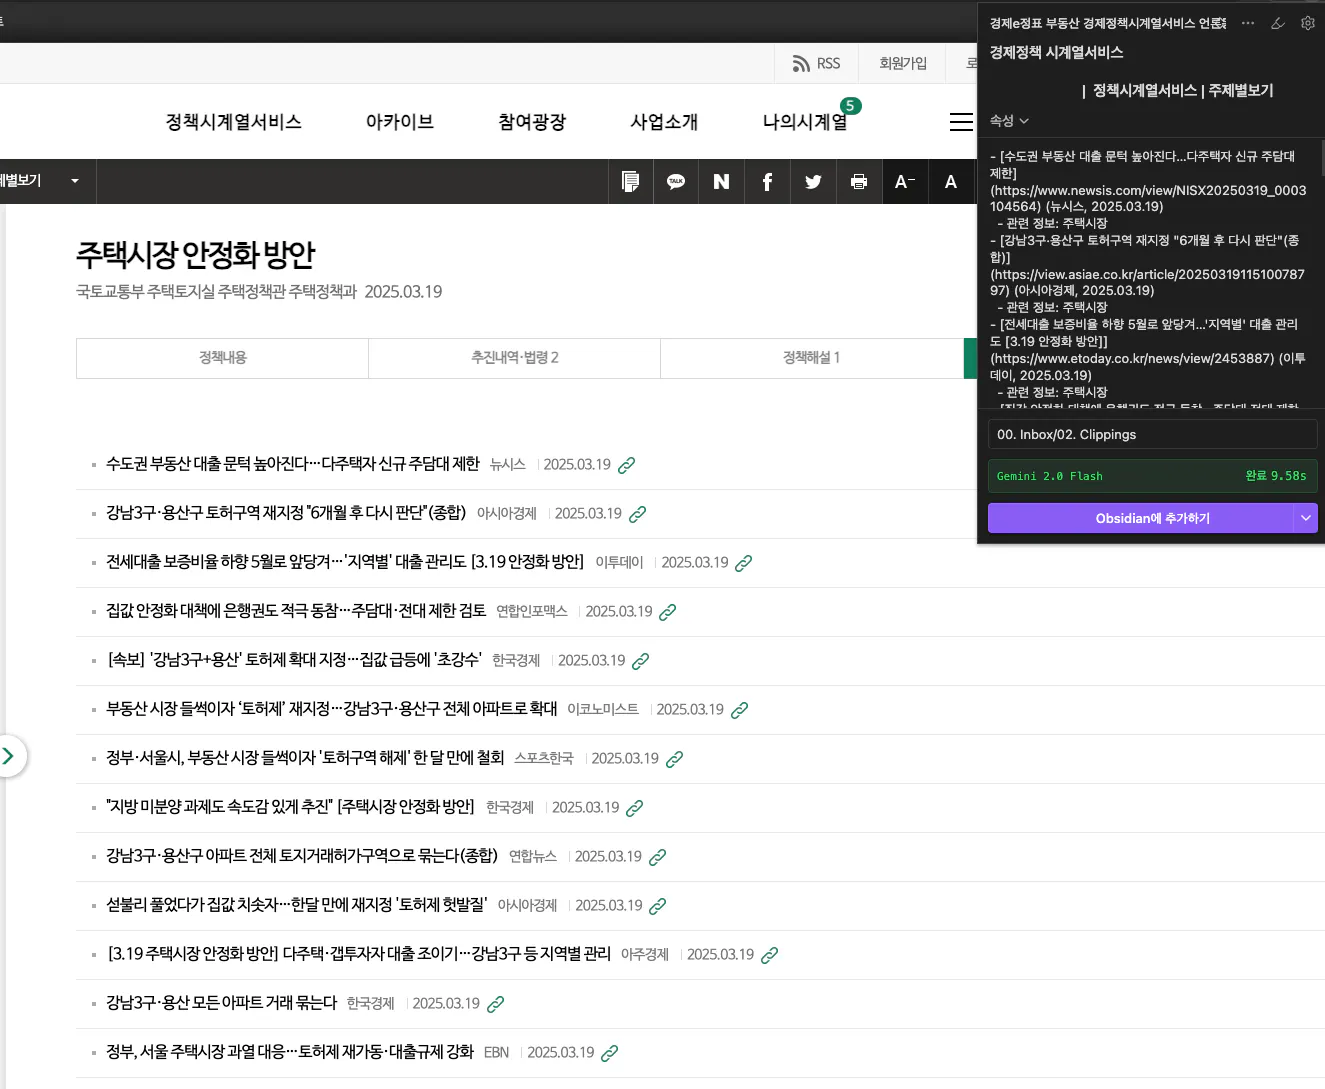Click link icon on 지방 미분양 과제 row

point(635,808)
